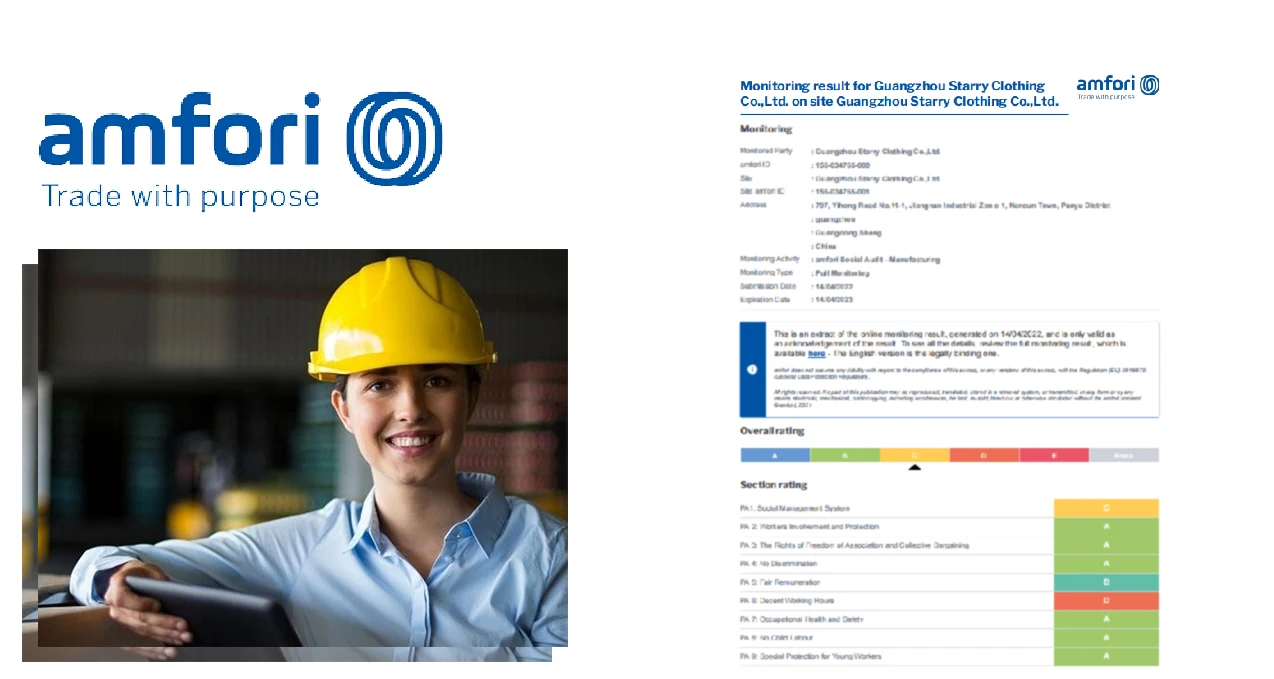1274x679 pixels.
Task: Click 'PA 7: Occupational Health and Safety' row text
Action: pyautogui.click(x=802, y=619)
